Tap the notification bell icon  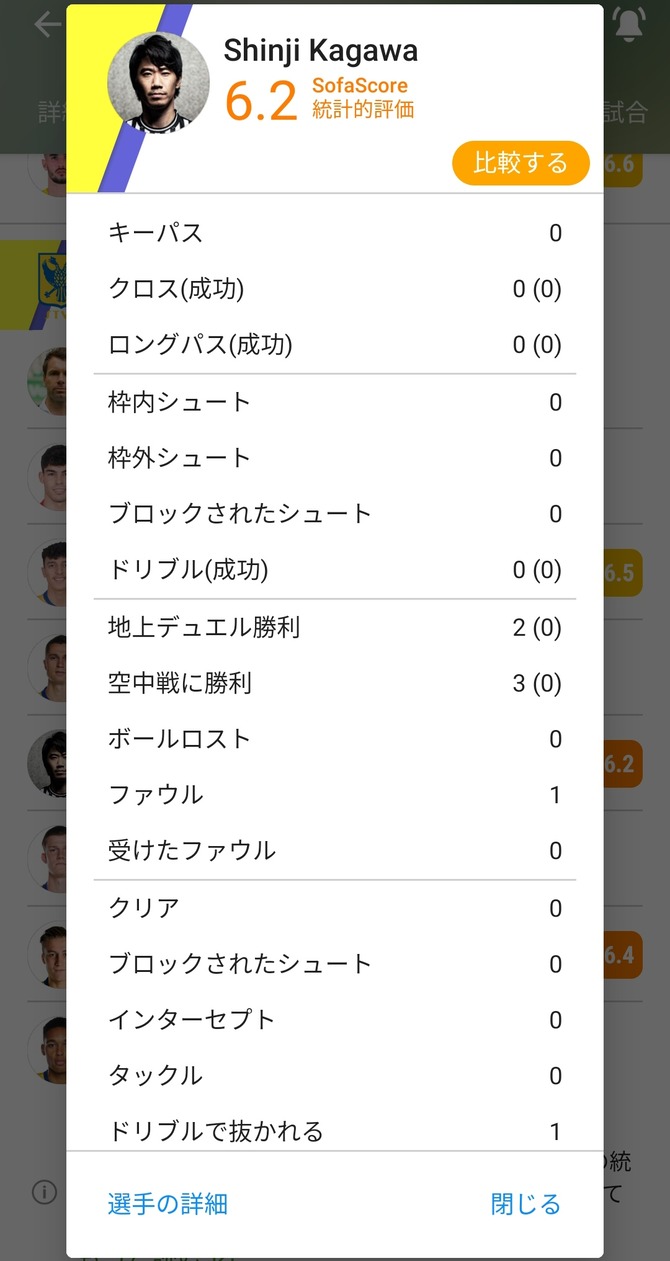[x=629, y=25]
